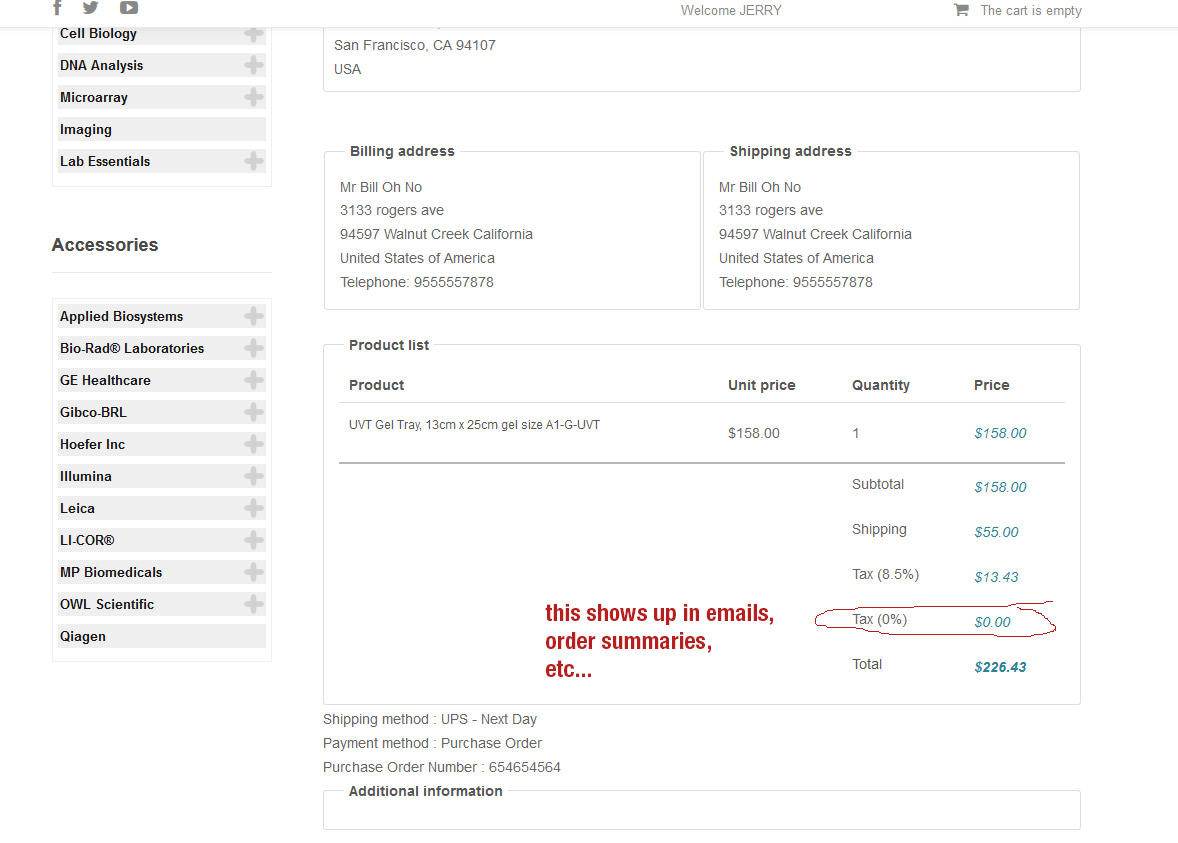Expand the Microarray category plus

coord(254,98)
